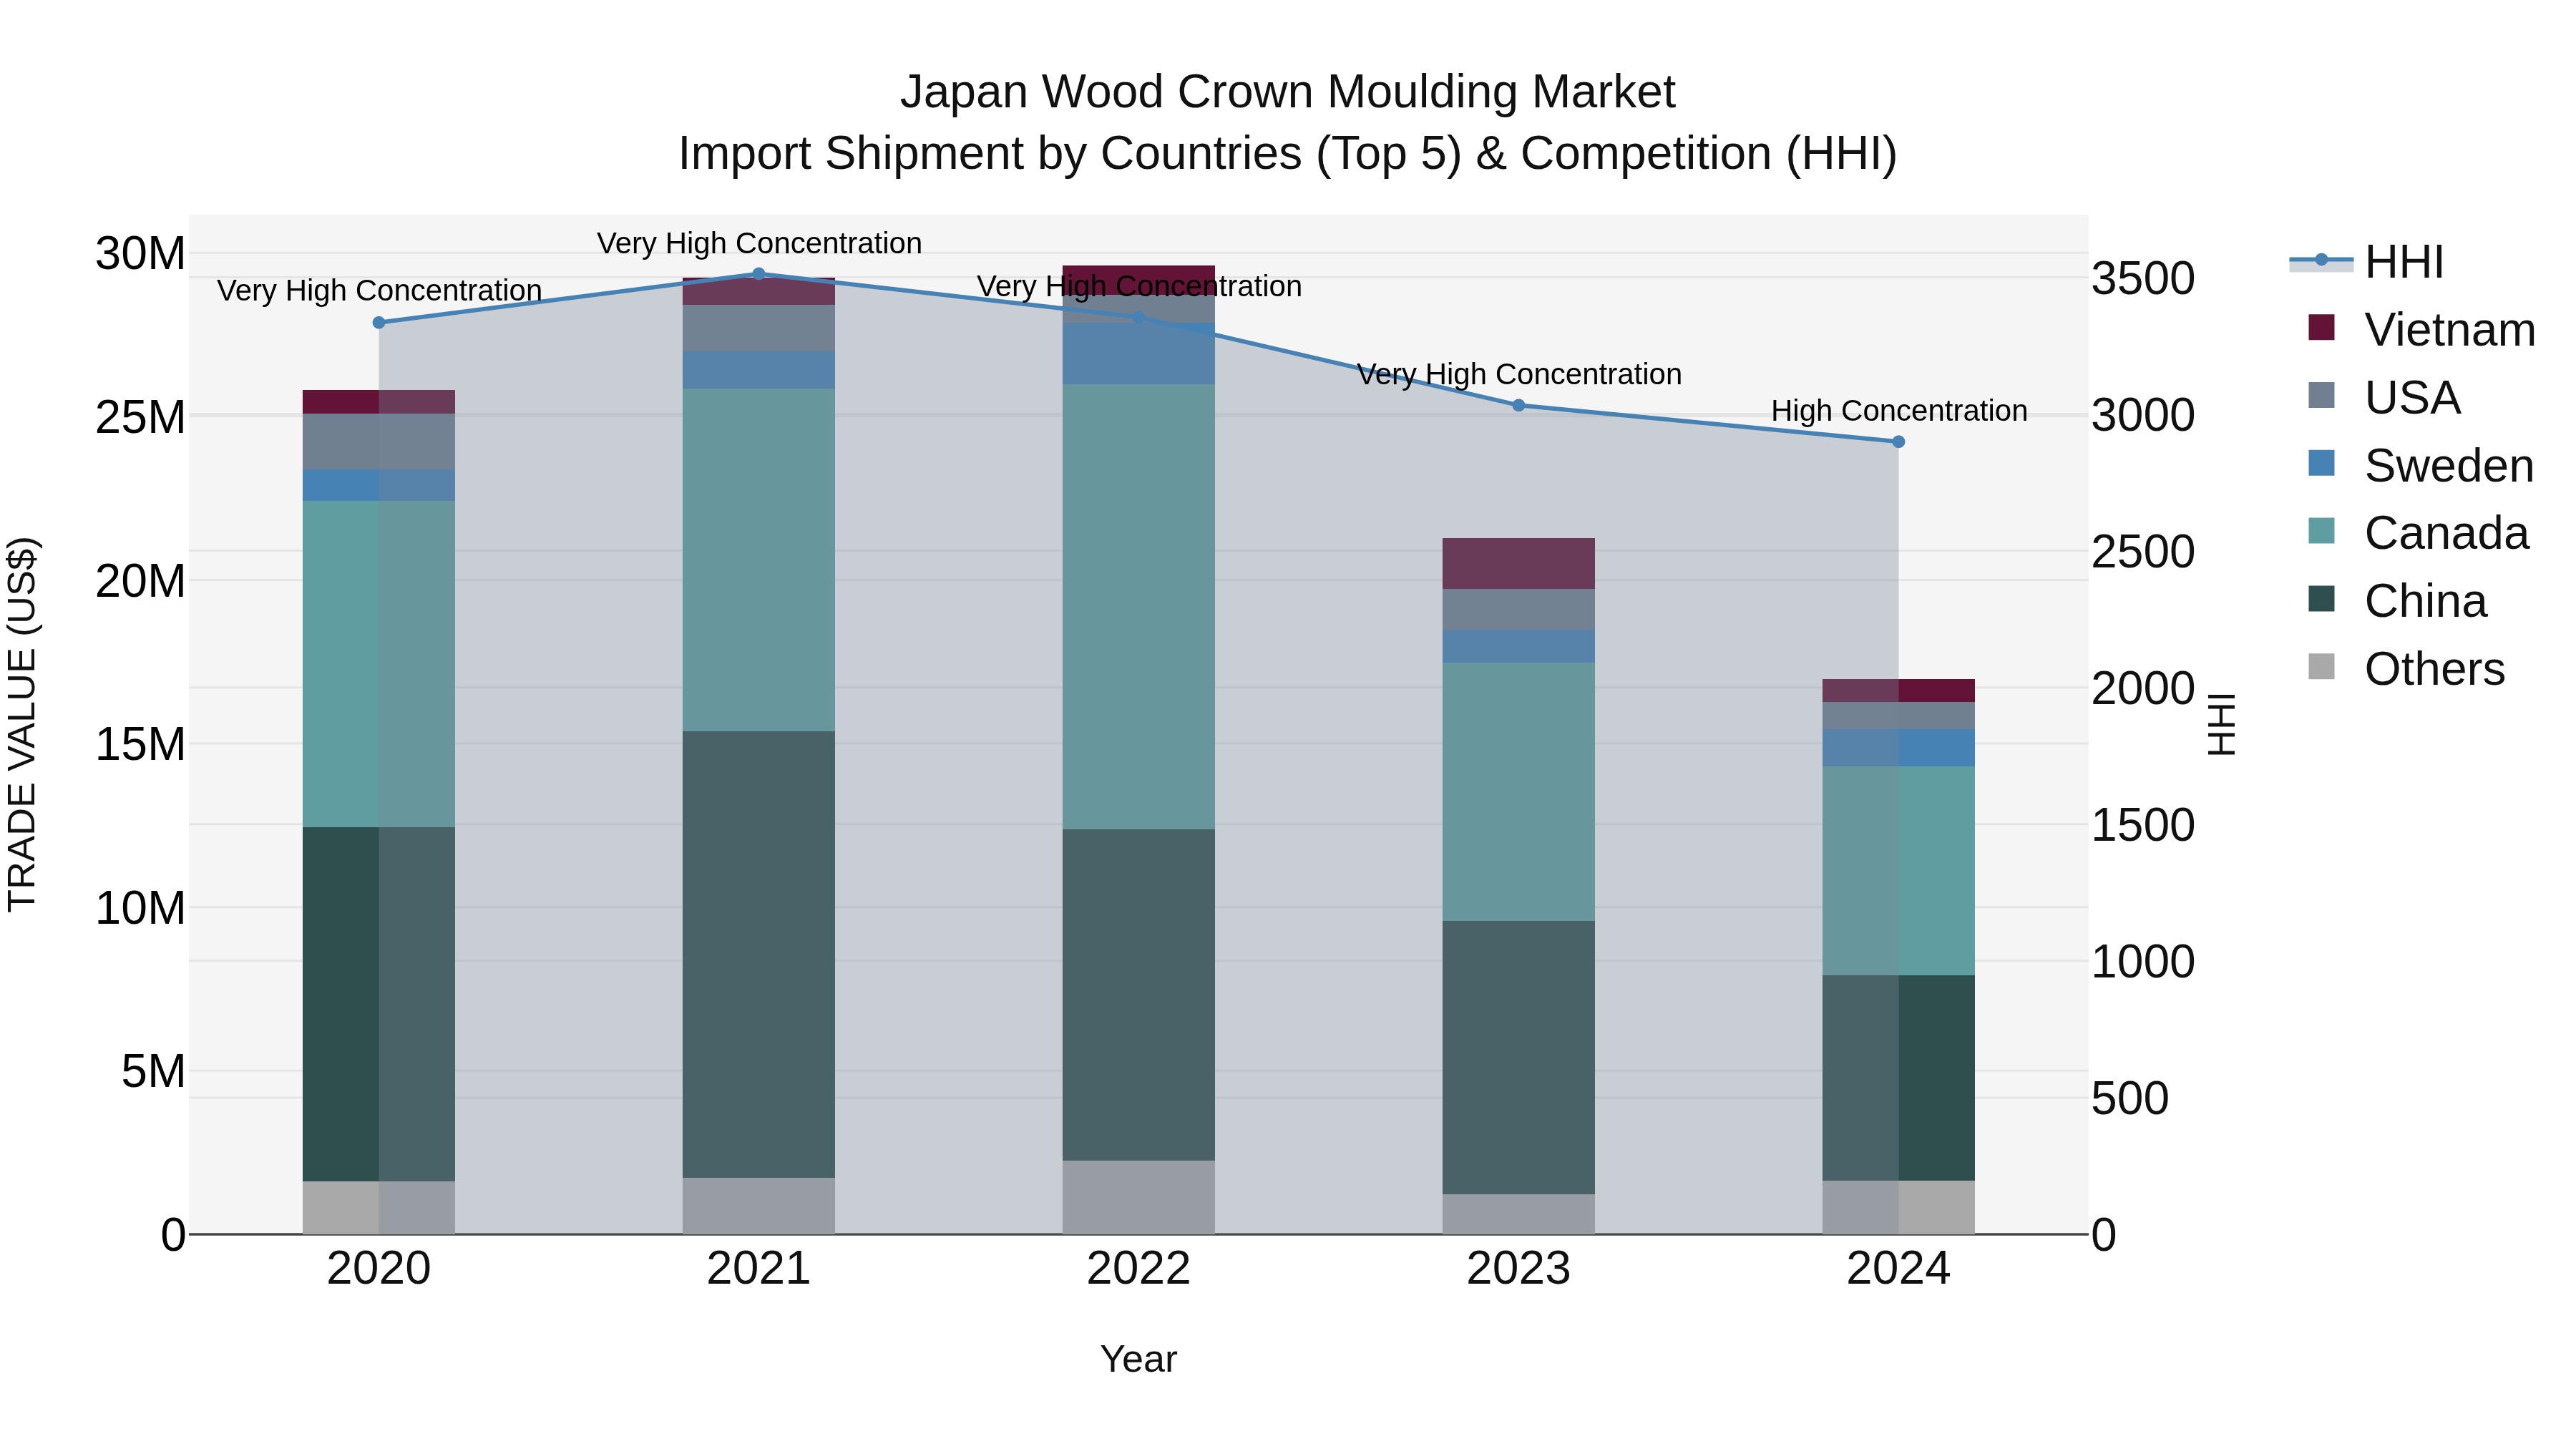The image size is (2576, 1449).
Task: Click the 2021 HHI data point
Action: (758, 274)
